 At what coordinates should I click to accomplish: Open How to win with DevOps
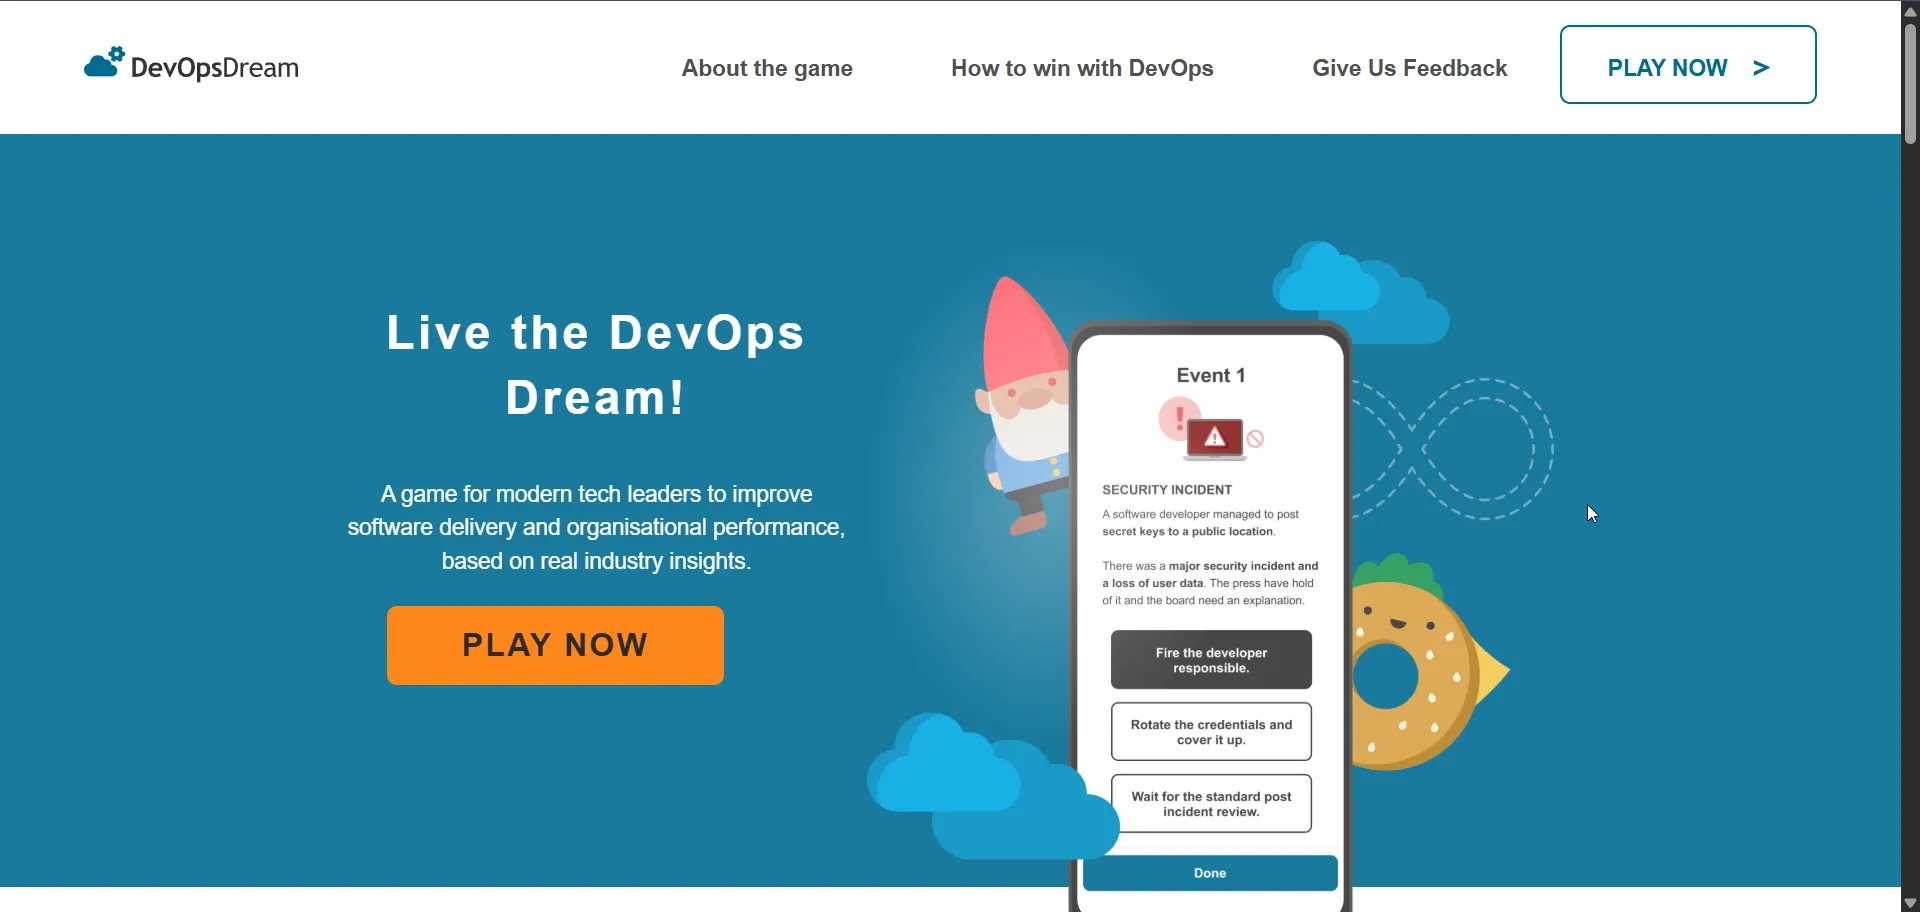click(1082, 67)
